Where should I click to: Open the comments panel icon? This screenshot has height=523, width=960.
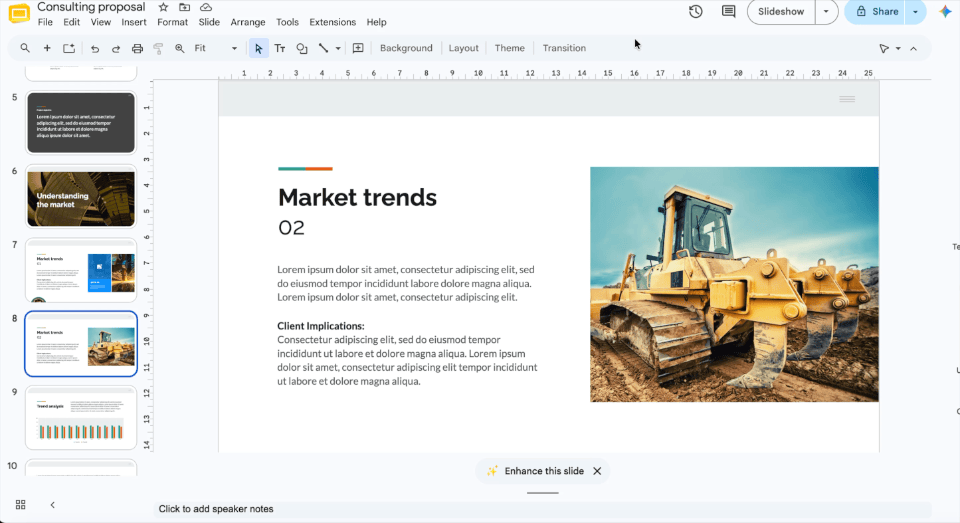tap(729, 12)
